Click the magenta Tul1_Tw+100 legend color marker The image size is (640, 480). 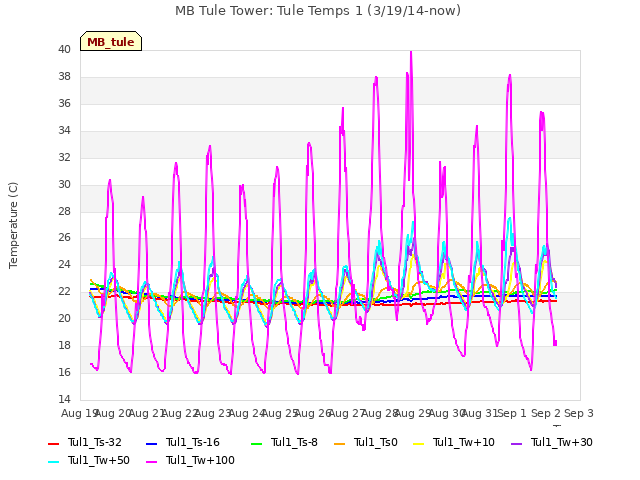151,462
